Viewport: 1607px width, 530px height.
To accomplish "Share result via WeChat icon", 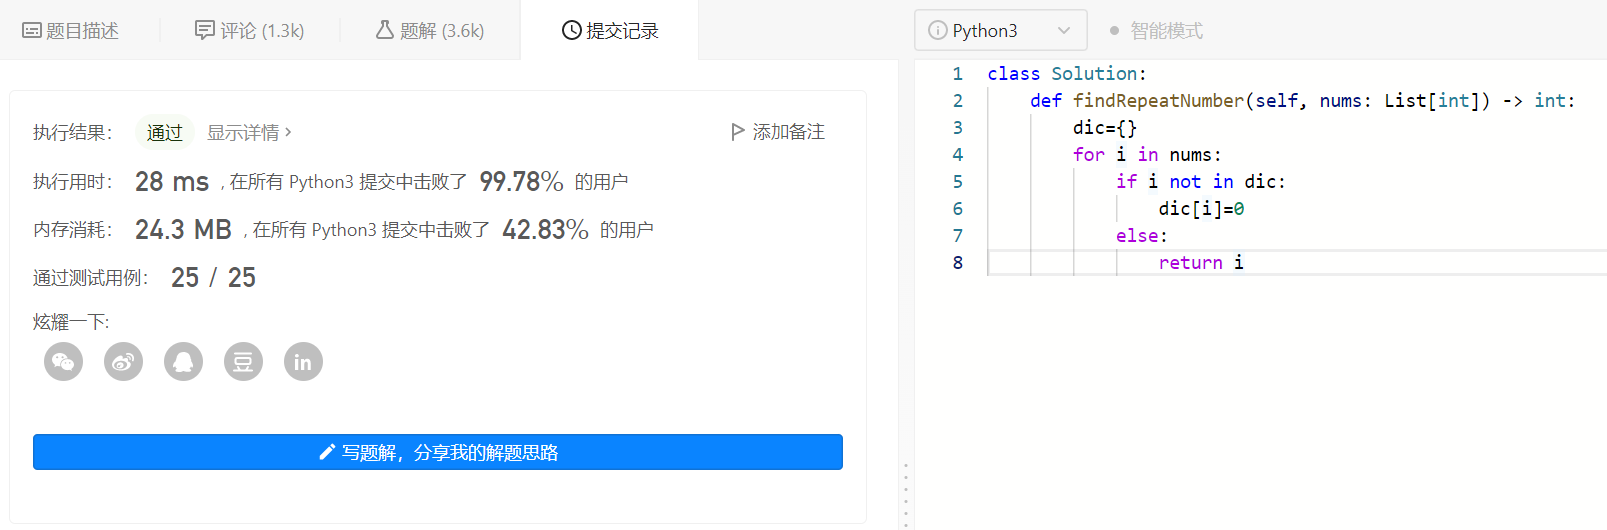I will click(x=63, y=362).
